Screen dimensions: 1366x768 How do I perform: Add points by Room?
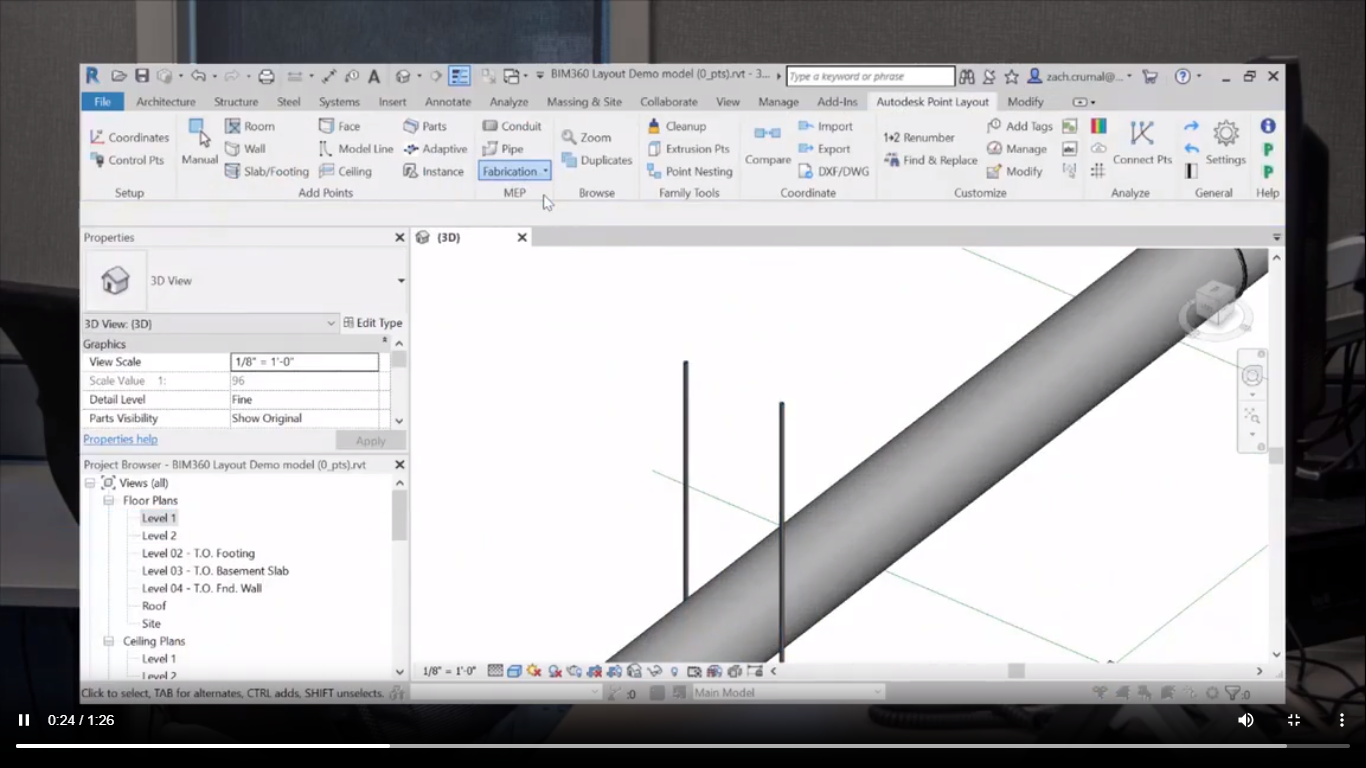250,126
